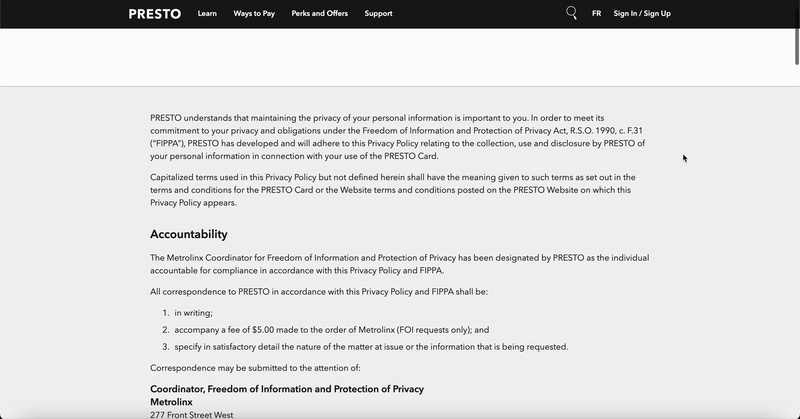
Task: Click the PRESTO logo in header
Action: point(155,14)
